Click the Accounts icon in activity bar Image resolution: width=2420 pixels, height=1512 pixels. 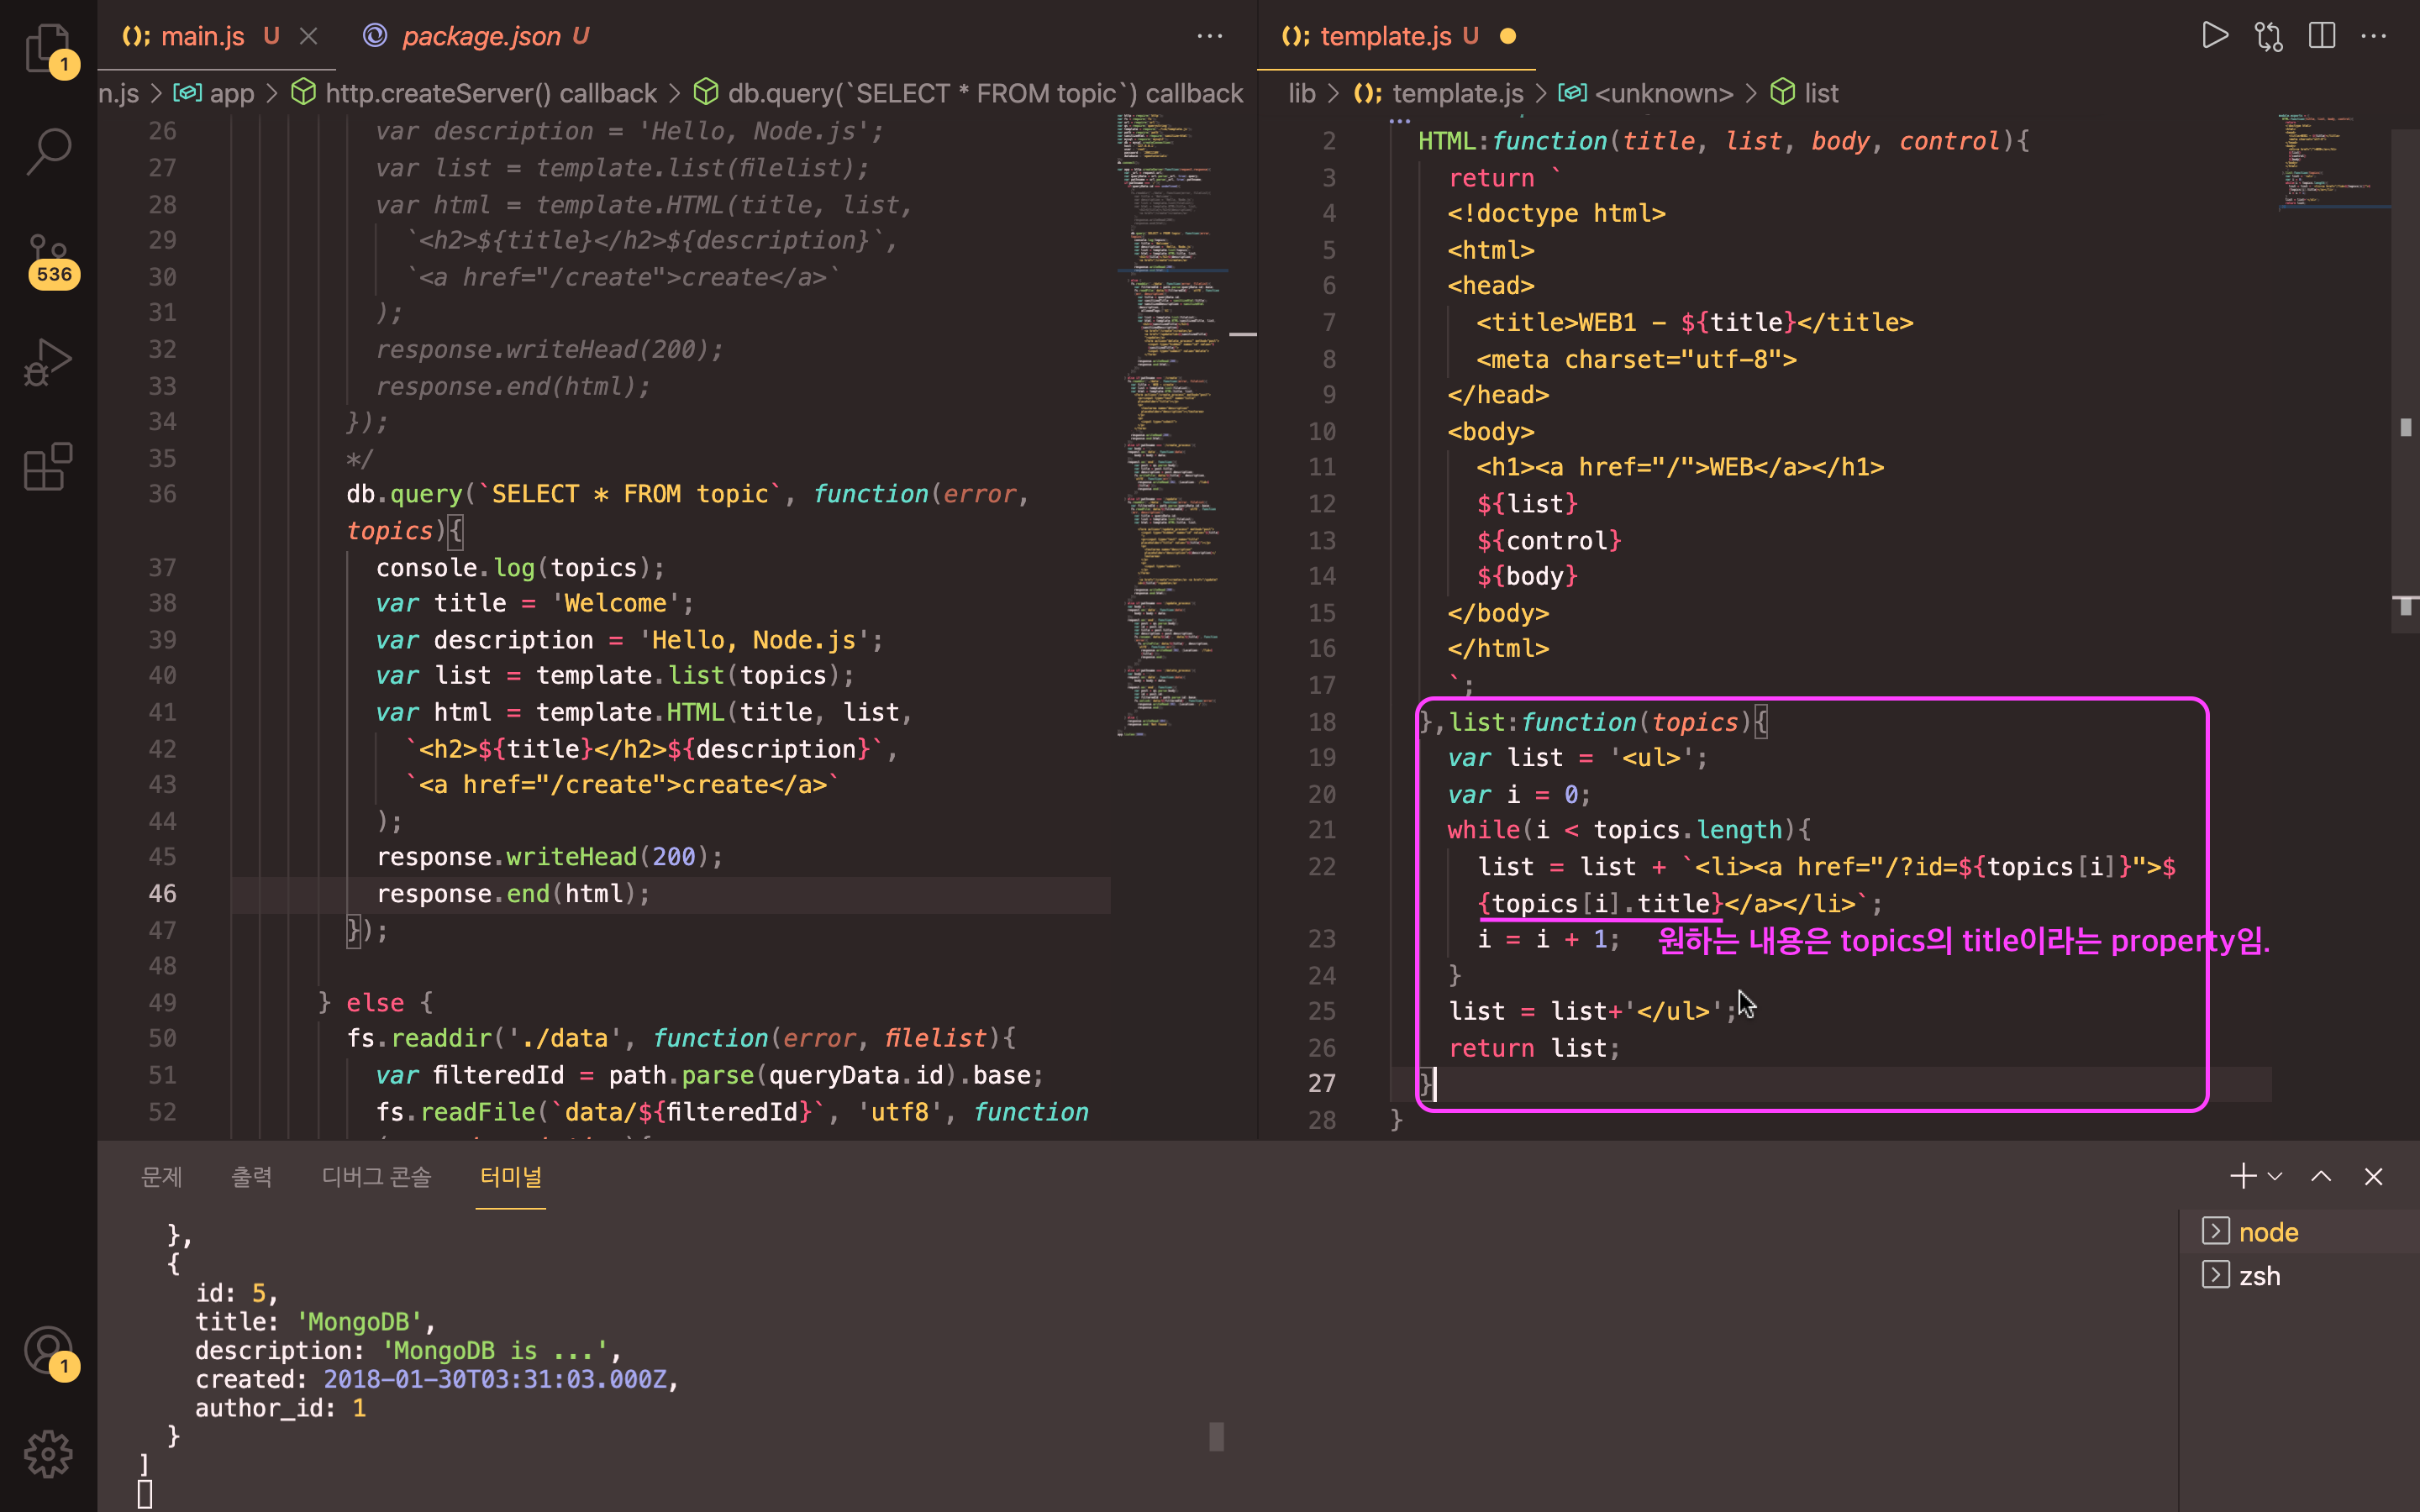click(x=47, y=1350)
